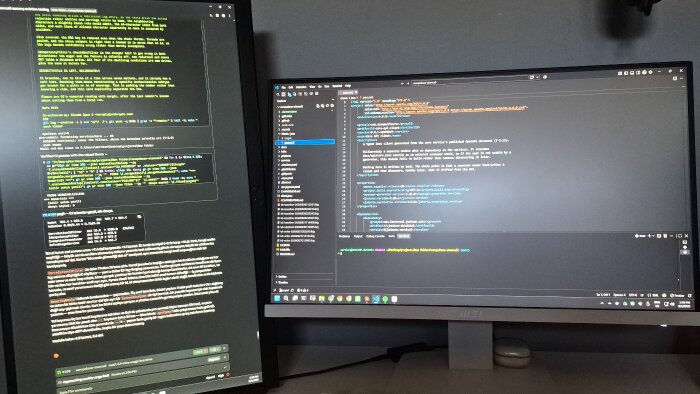Click the New Folder icon in Explorer header
700x394 pixels.
pyautogui.click(x=323, y=106)
